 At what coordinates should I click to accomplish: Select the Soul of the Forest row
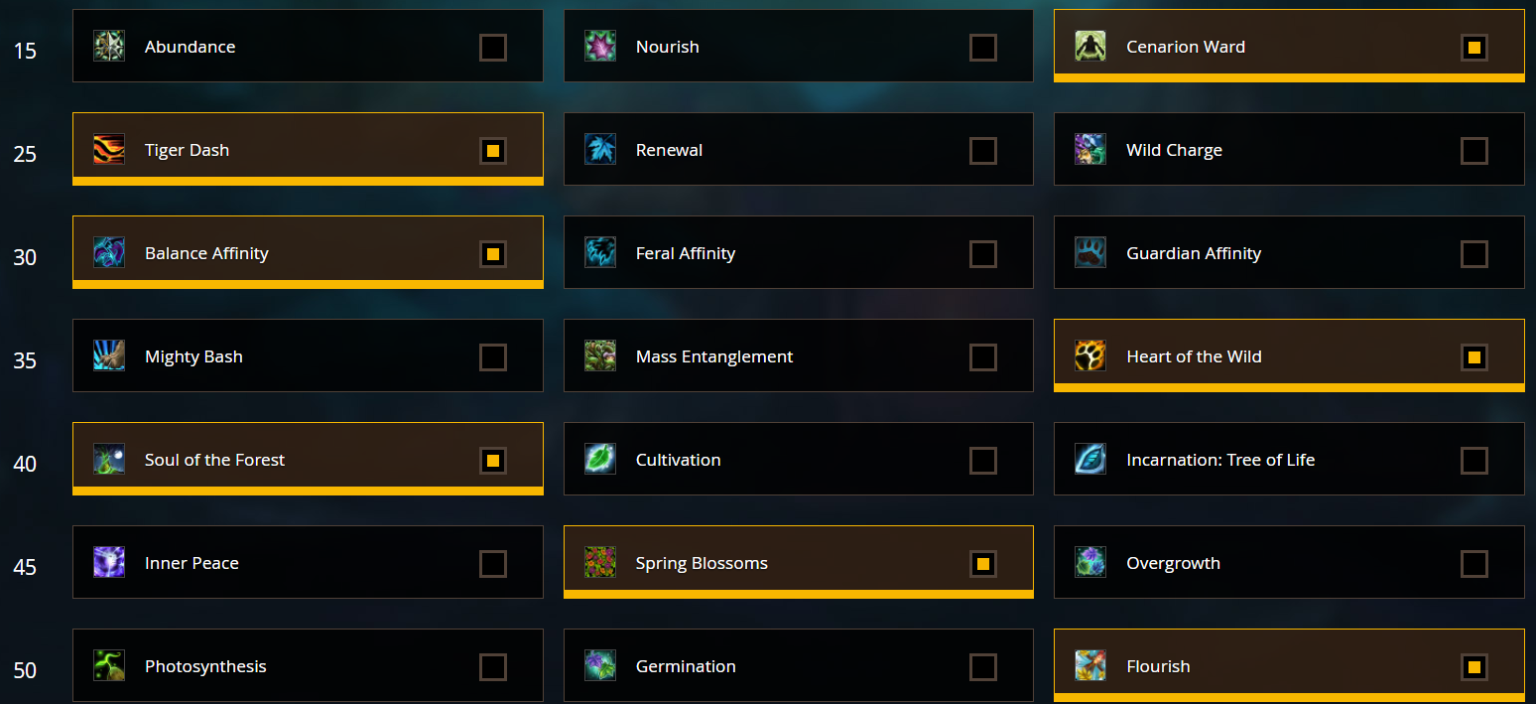click(x=307, y=460)
